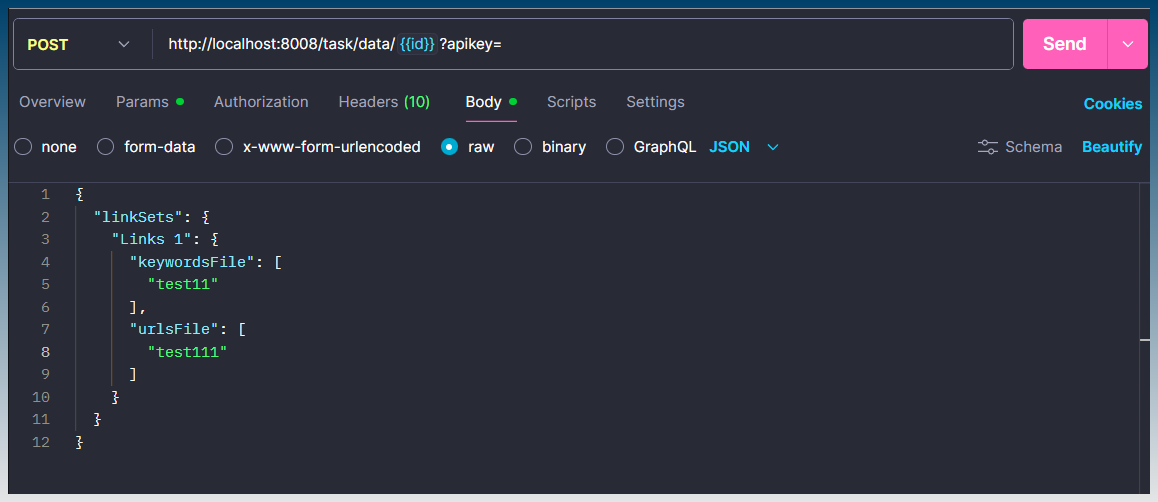Choose x-www-form-urlencoded body option
Screen dimensions: 1158x502
225,147
